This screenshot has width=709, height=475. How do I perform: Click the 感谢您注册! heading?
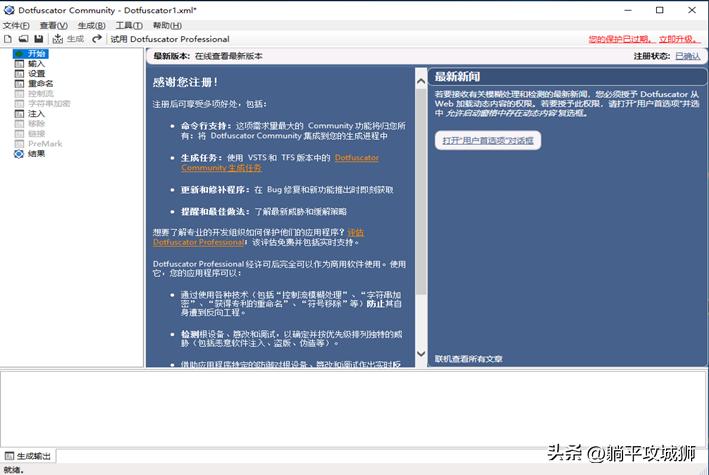(186, 82)
